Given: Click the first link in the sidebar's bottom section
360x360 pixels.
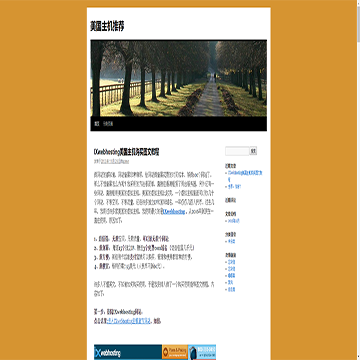Looking at the screenshot, I should coord(231,262).
